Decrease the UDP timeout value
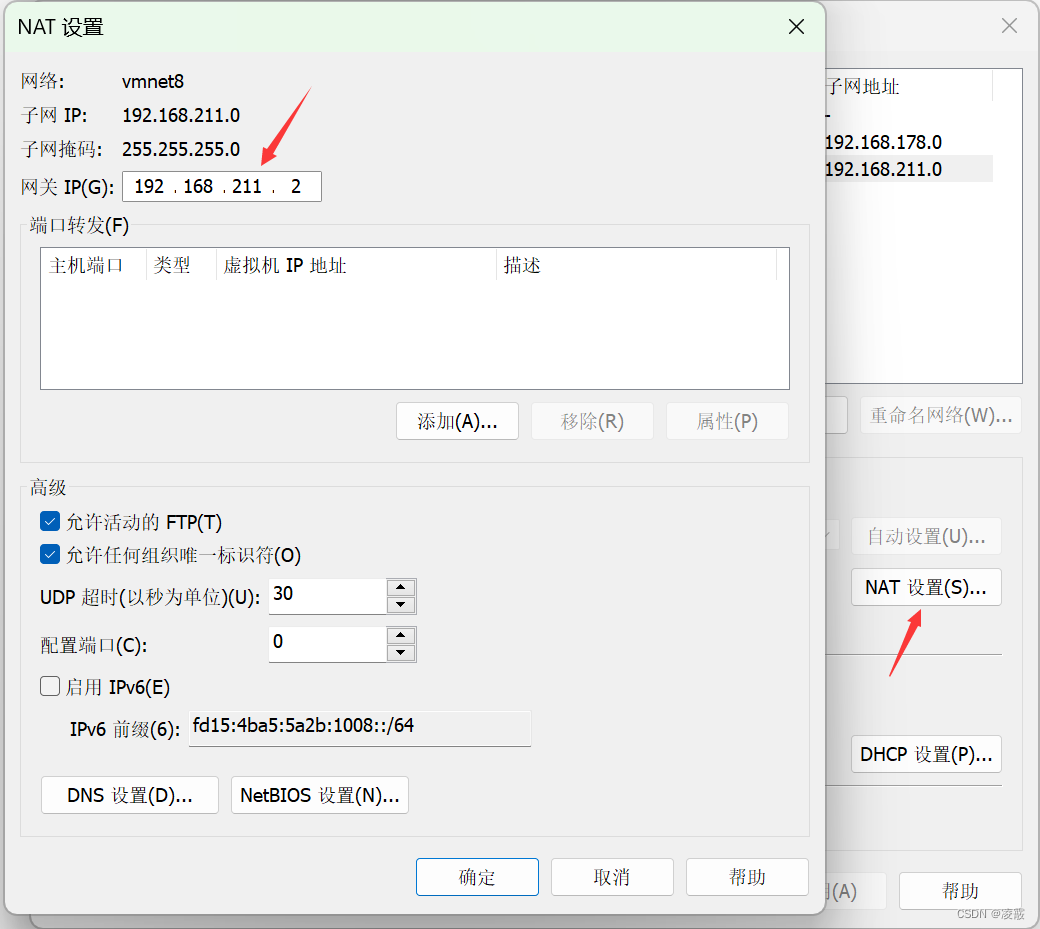Viewport: 1040px width, 929px height. (x=401, y=603)
